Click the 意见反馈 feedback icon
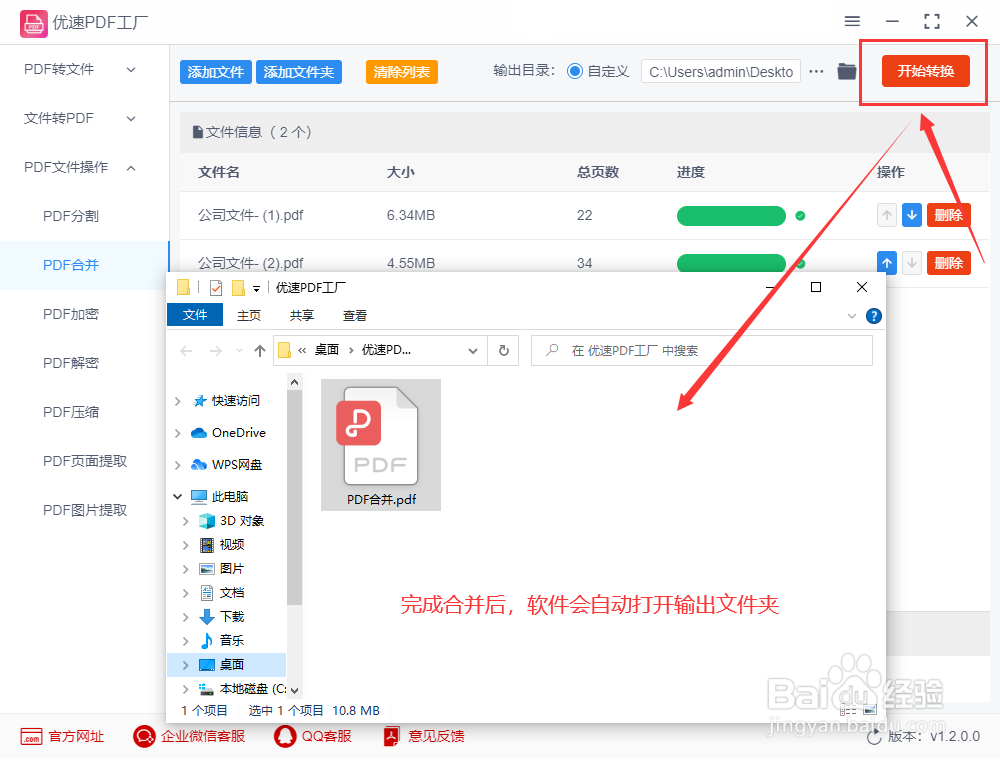 [x=392, y=736]
